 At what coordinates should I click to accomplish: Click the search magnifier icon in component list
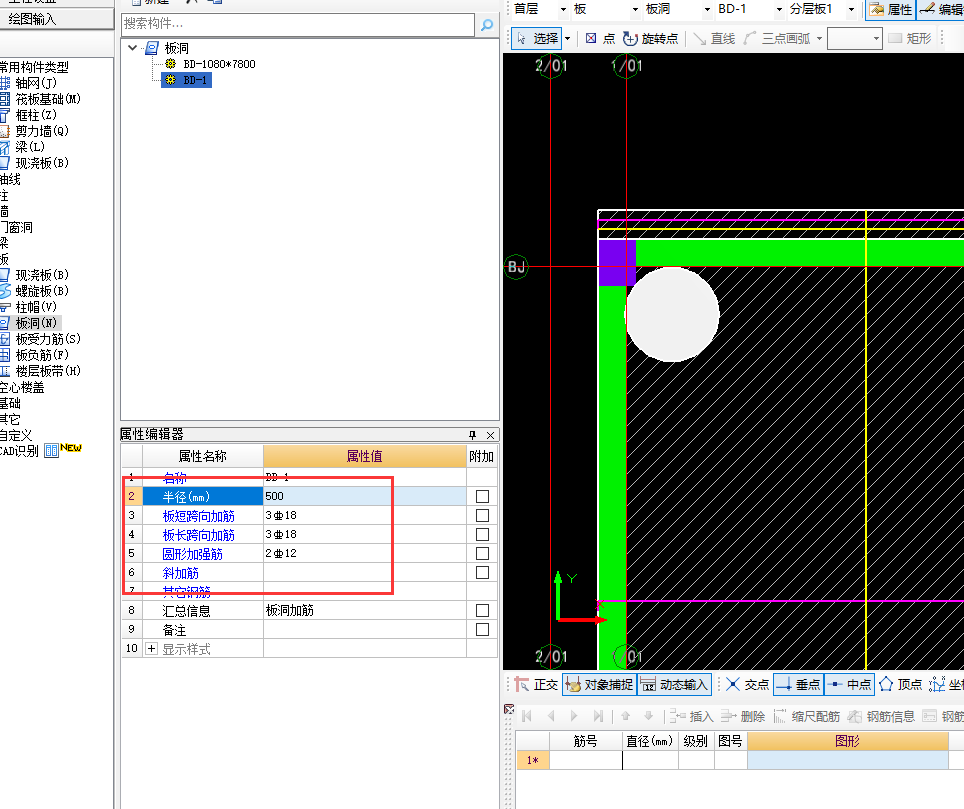487,25
